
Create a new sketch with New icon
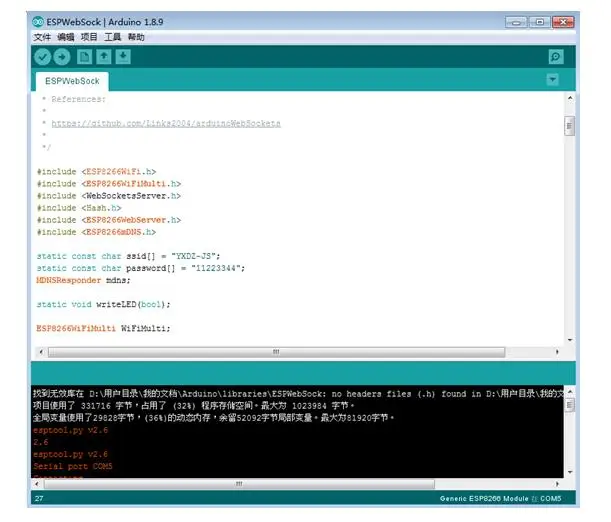click(84, 57)
